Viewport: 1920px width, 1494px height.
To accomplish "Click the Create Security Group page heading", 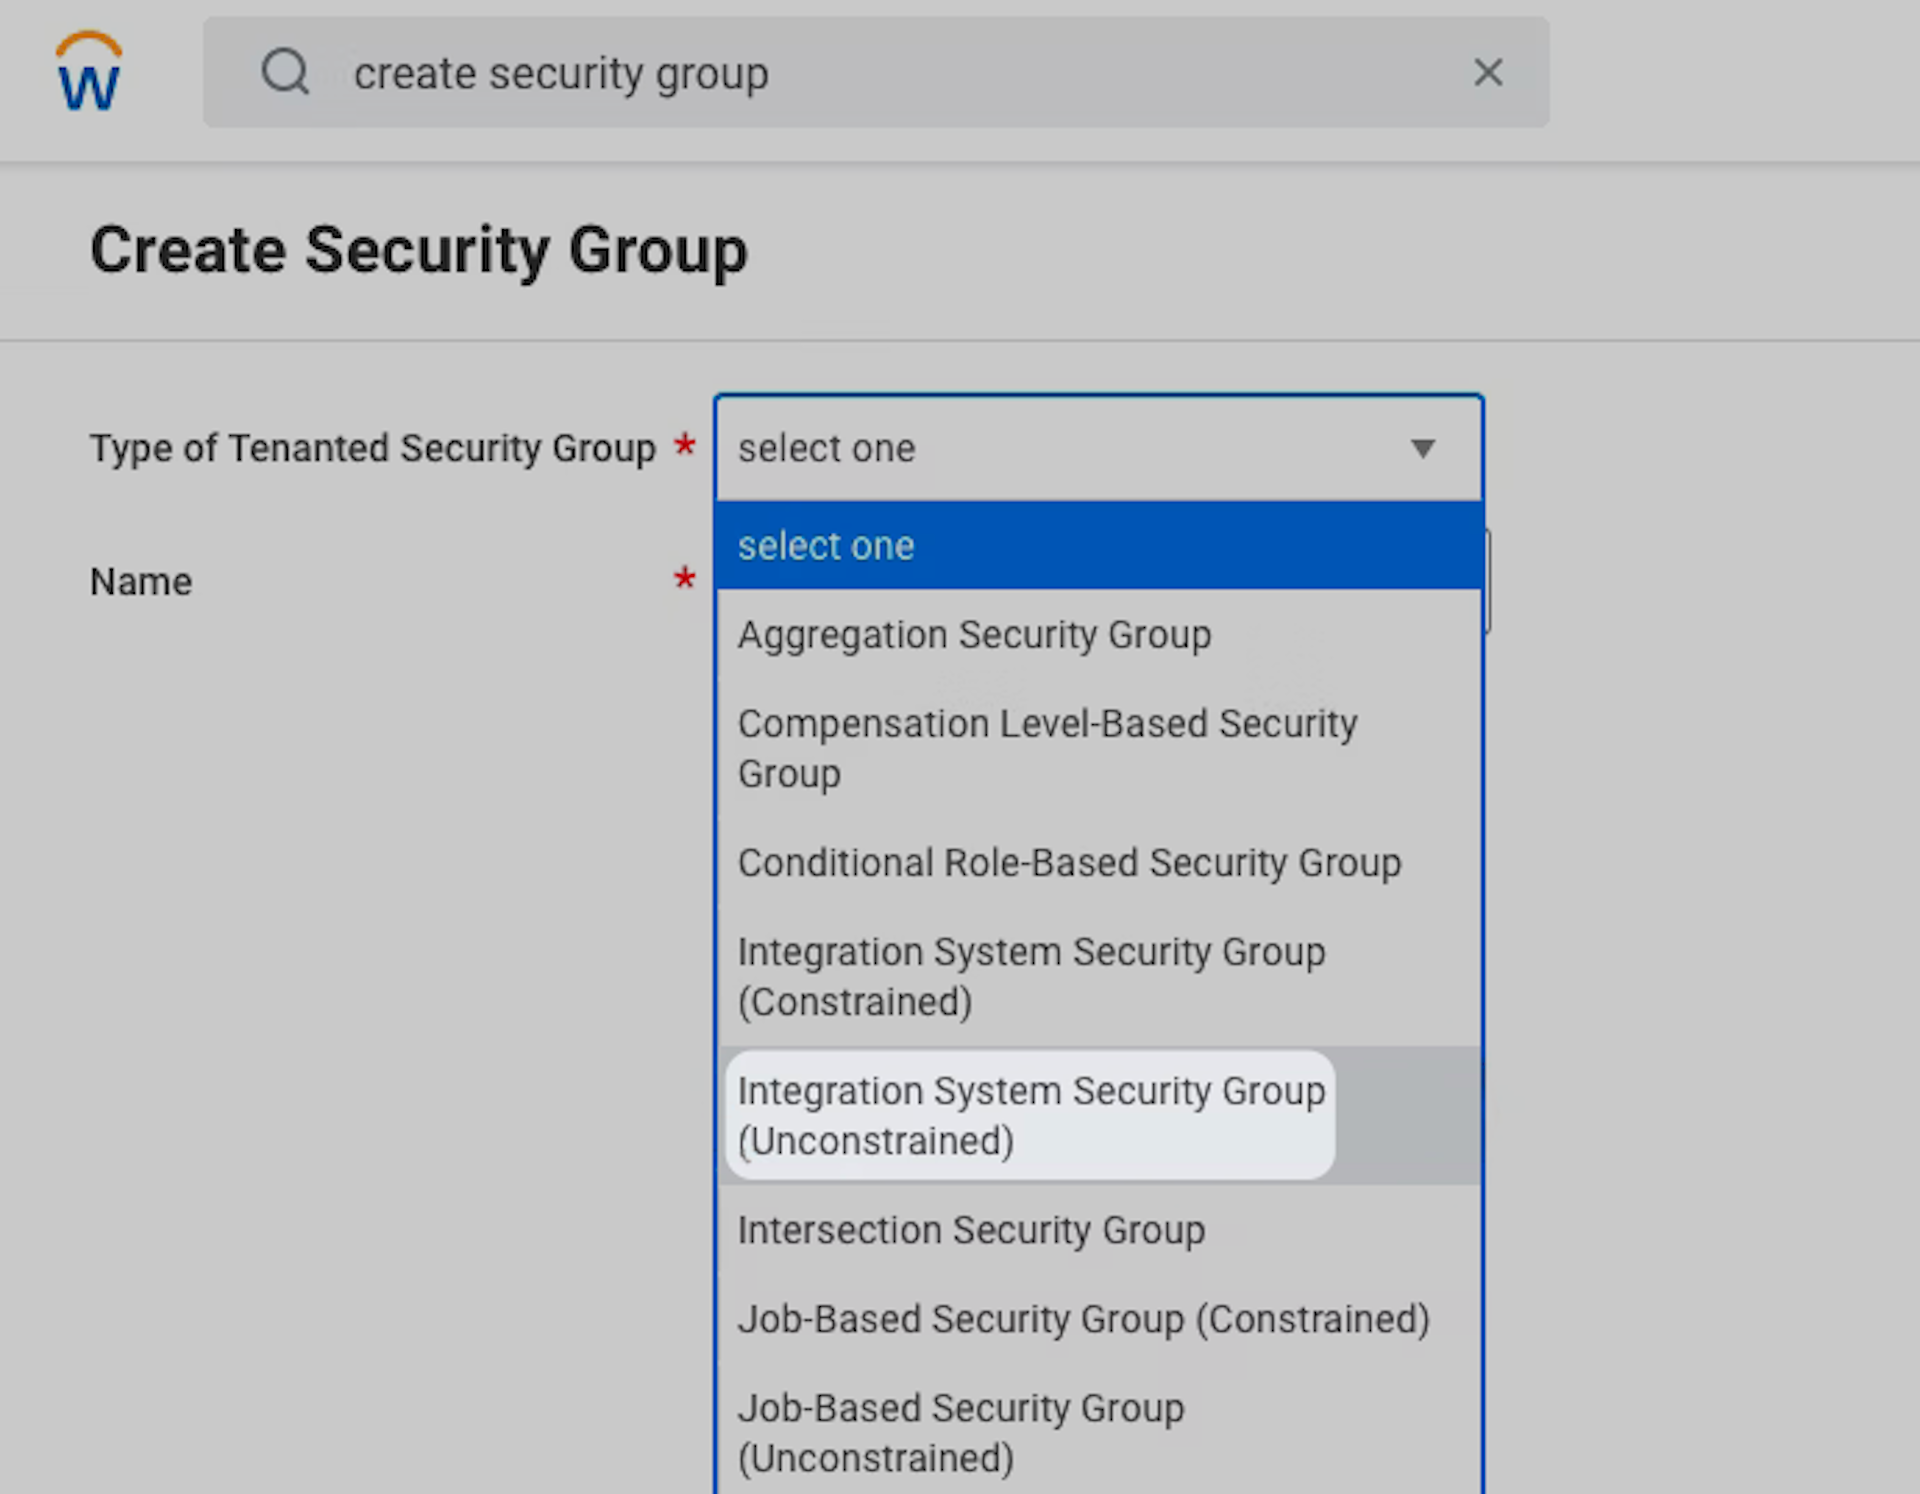I will [418, 250].
